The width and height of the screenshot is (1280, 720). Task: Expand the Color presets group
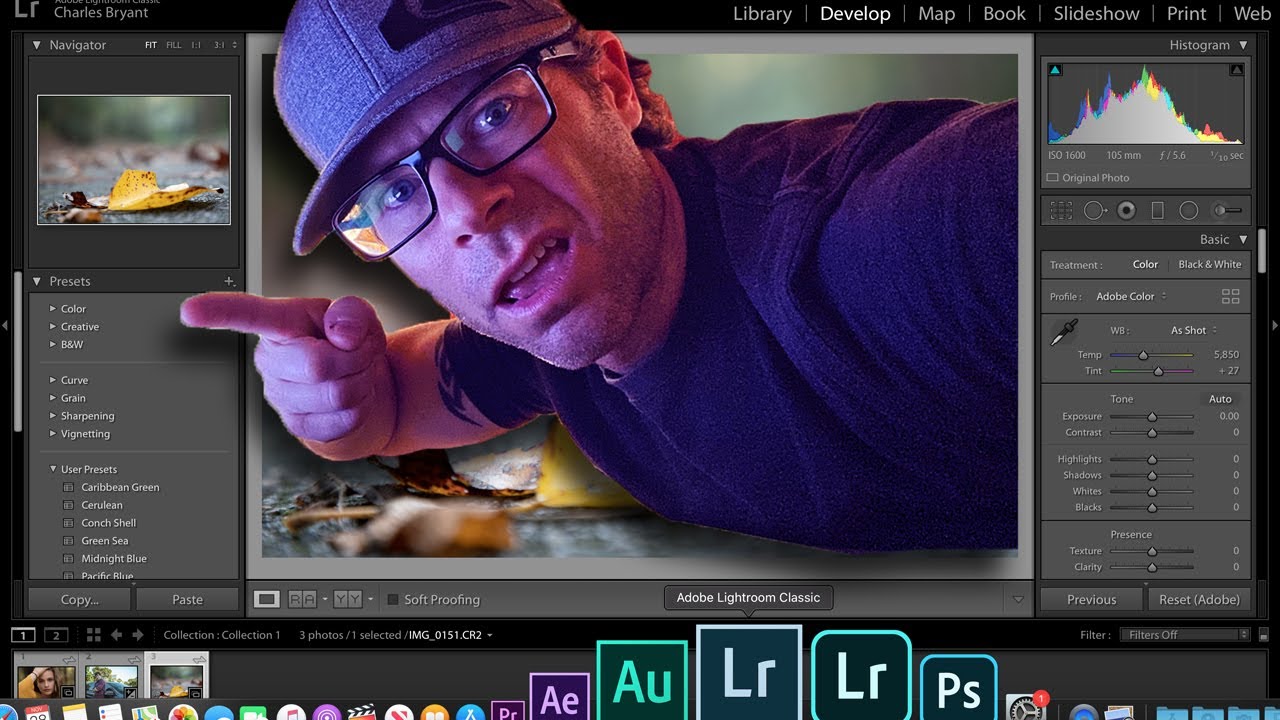[53, 309]
